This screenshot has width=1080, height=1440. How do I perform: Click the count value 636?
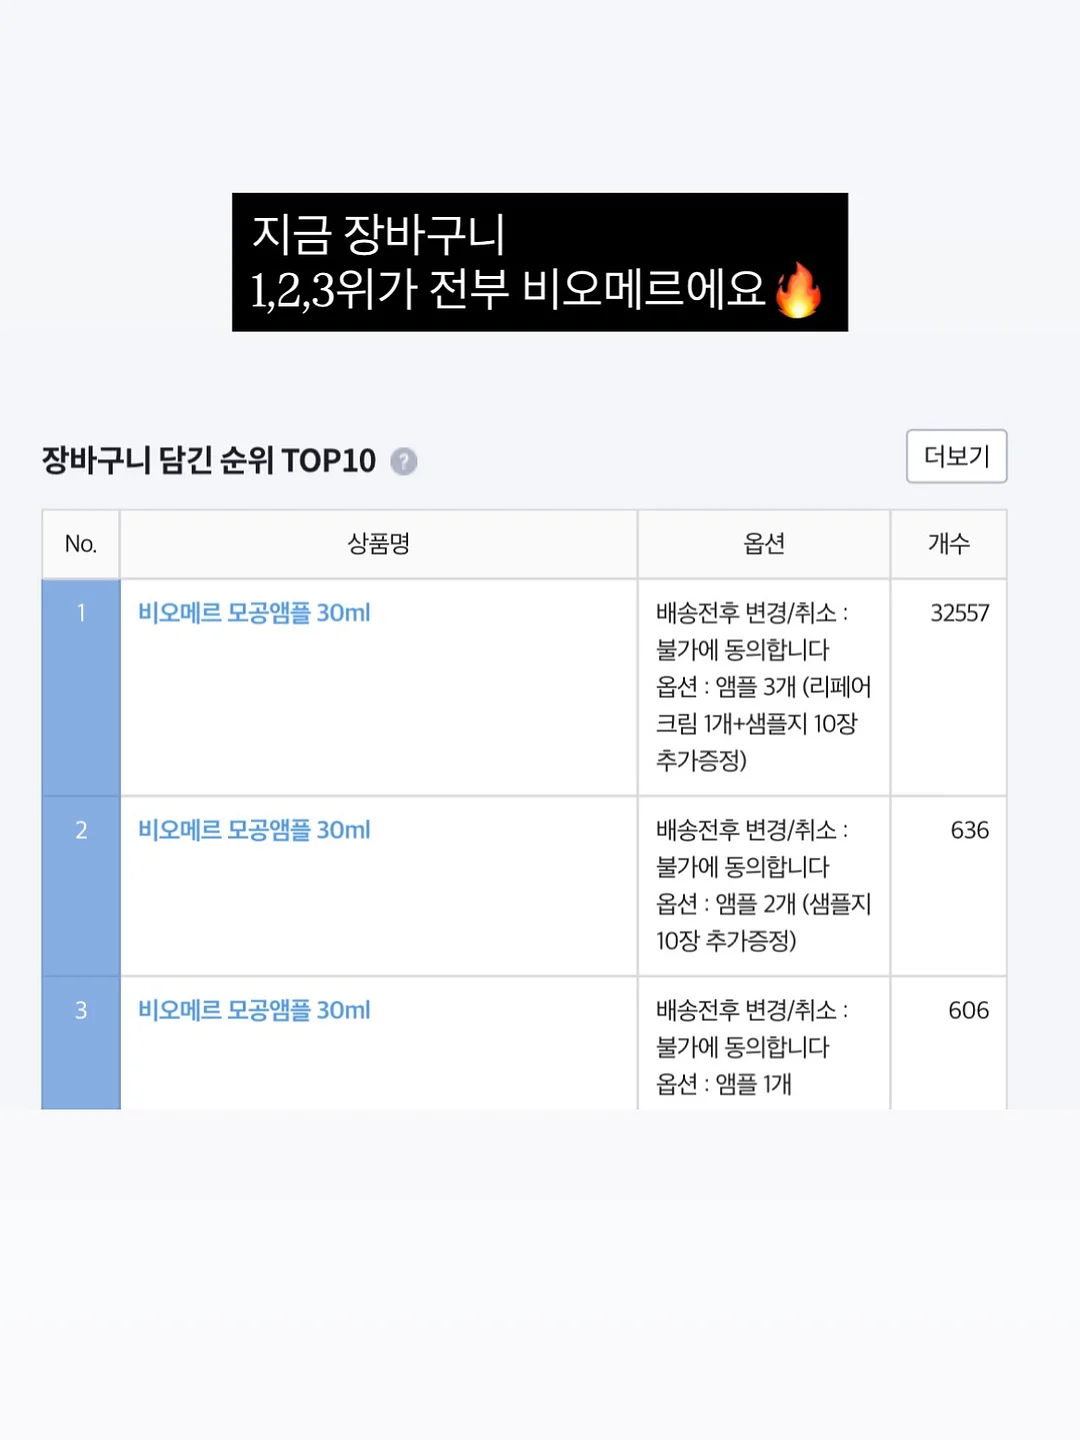coord(969,830)
